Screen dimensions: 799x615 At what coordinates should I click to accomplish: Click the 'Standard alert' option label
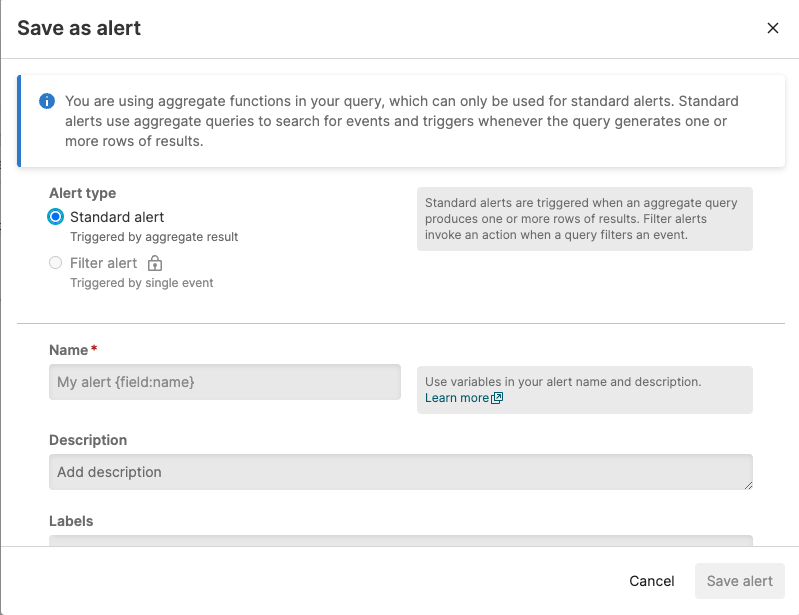point(117,217)
